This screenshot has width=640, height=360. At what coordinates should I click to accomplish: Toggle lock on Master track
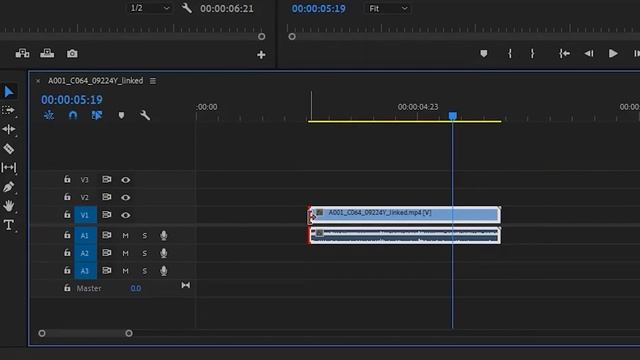(67, 288)
